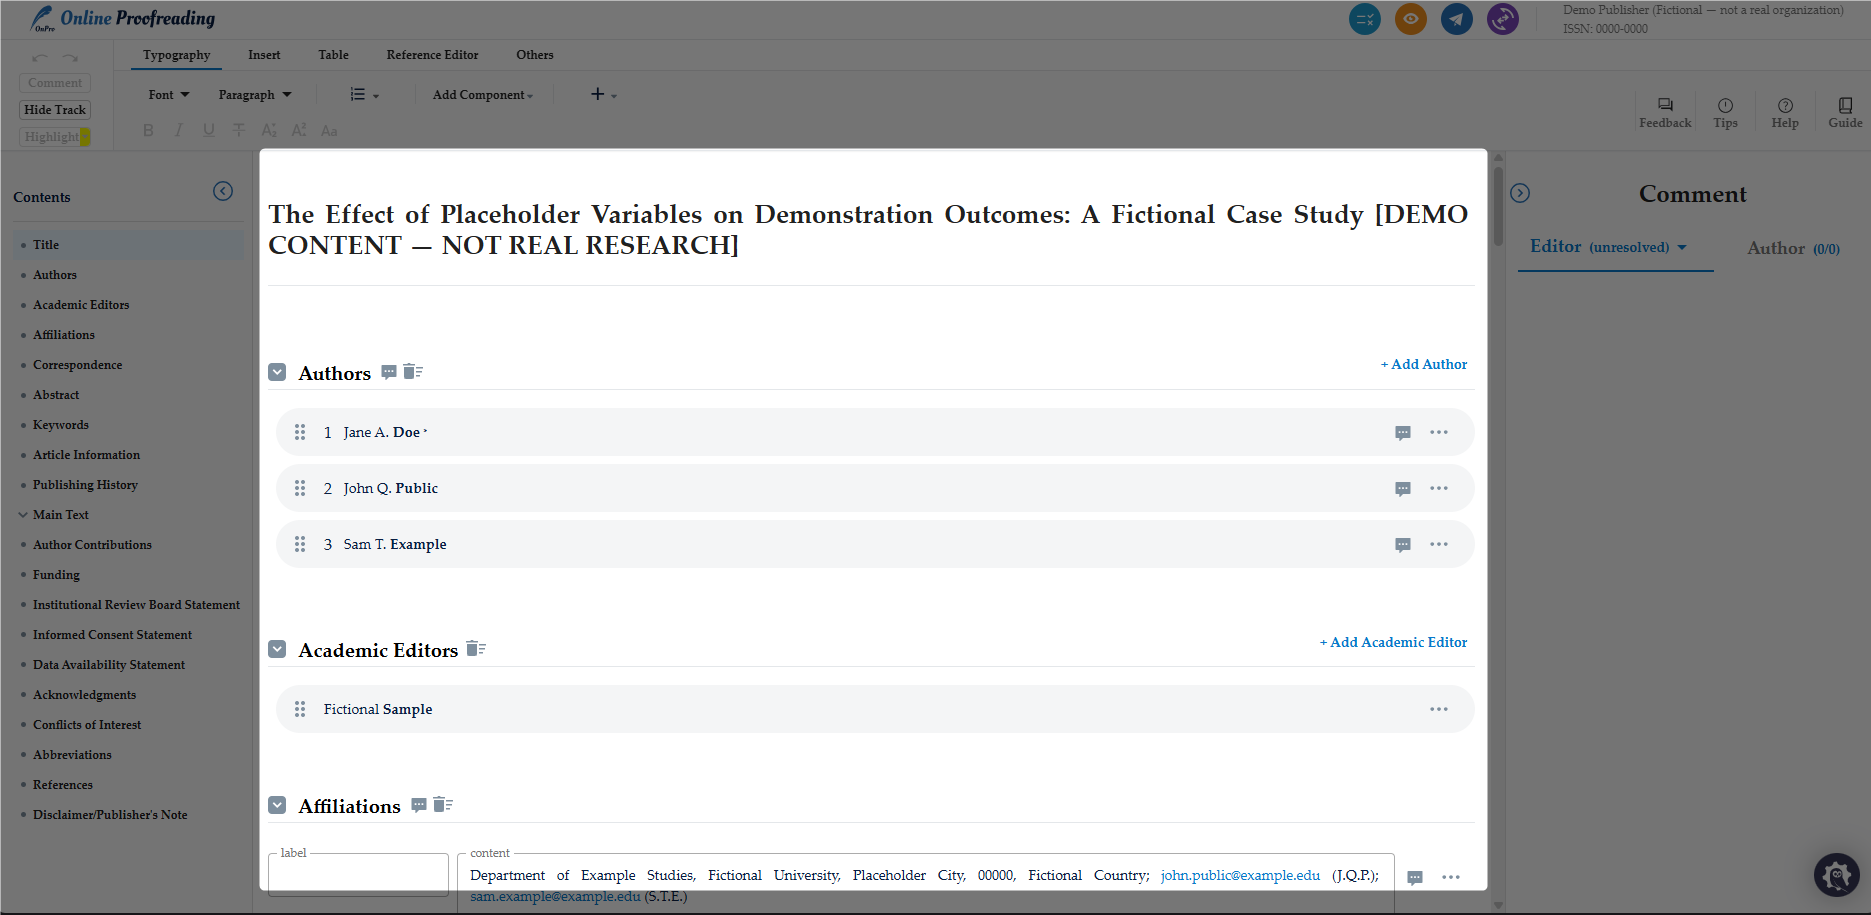Open the list style dropdown
1871x915 pixels.
tap(364, 95)
